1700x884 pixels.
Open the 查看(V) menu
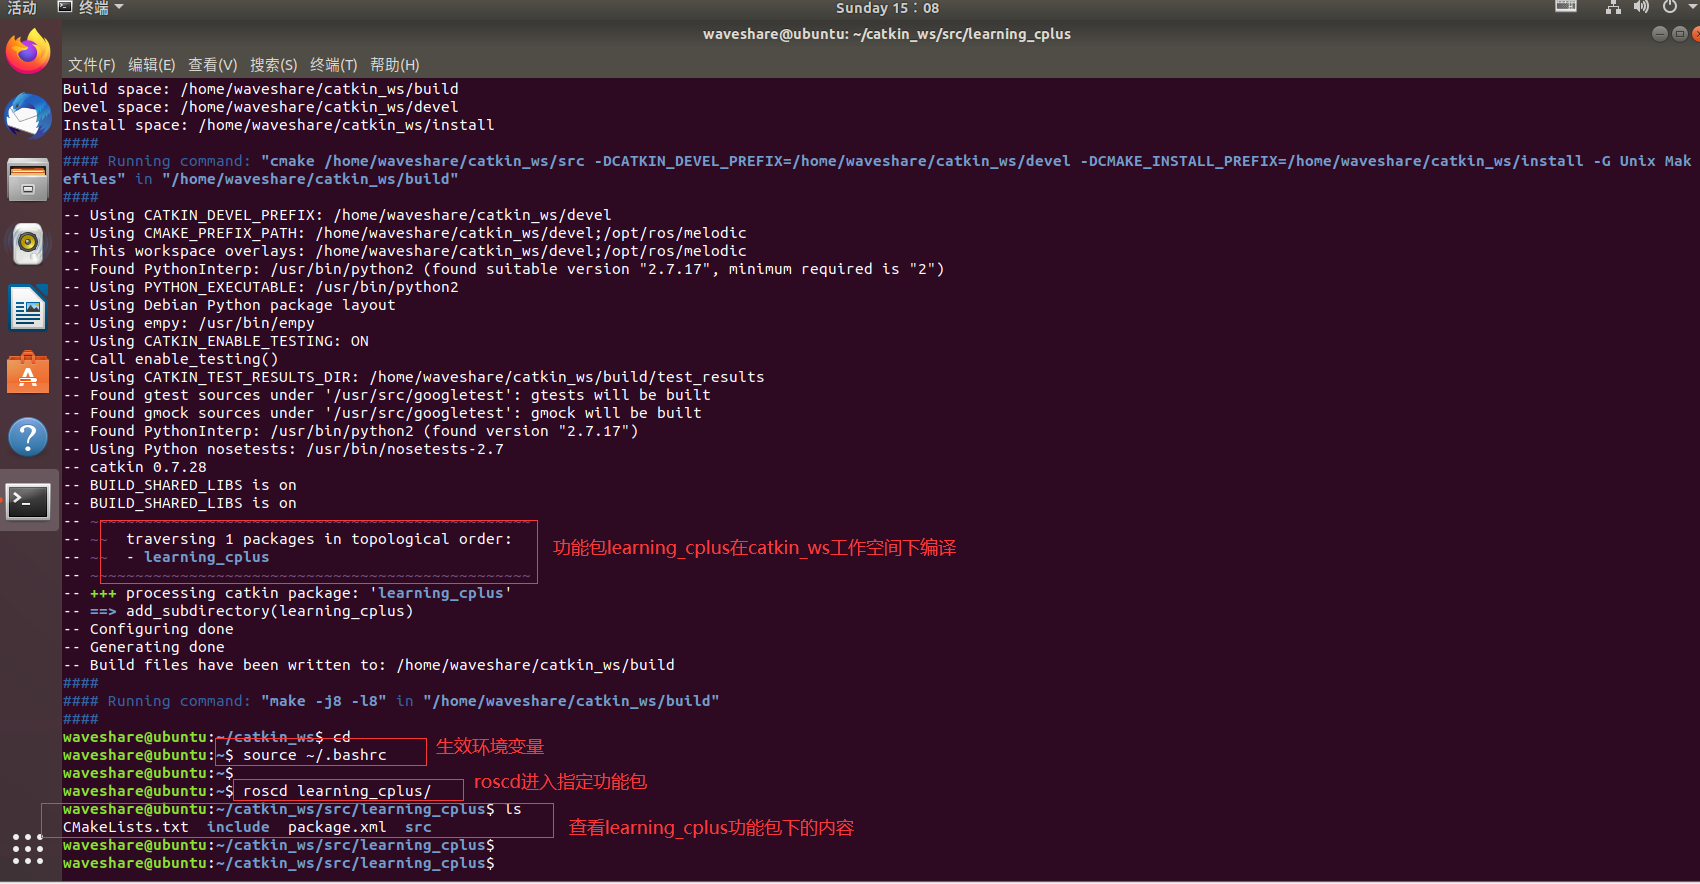212,65
